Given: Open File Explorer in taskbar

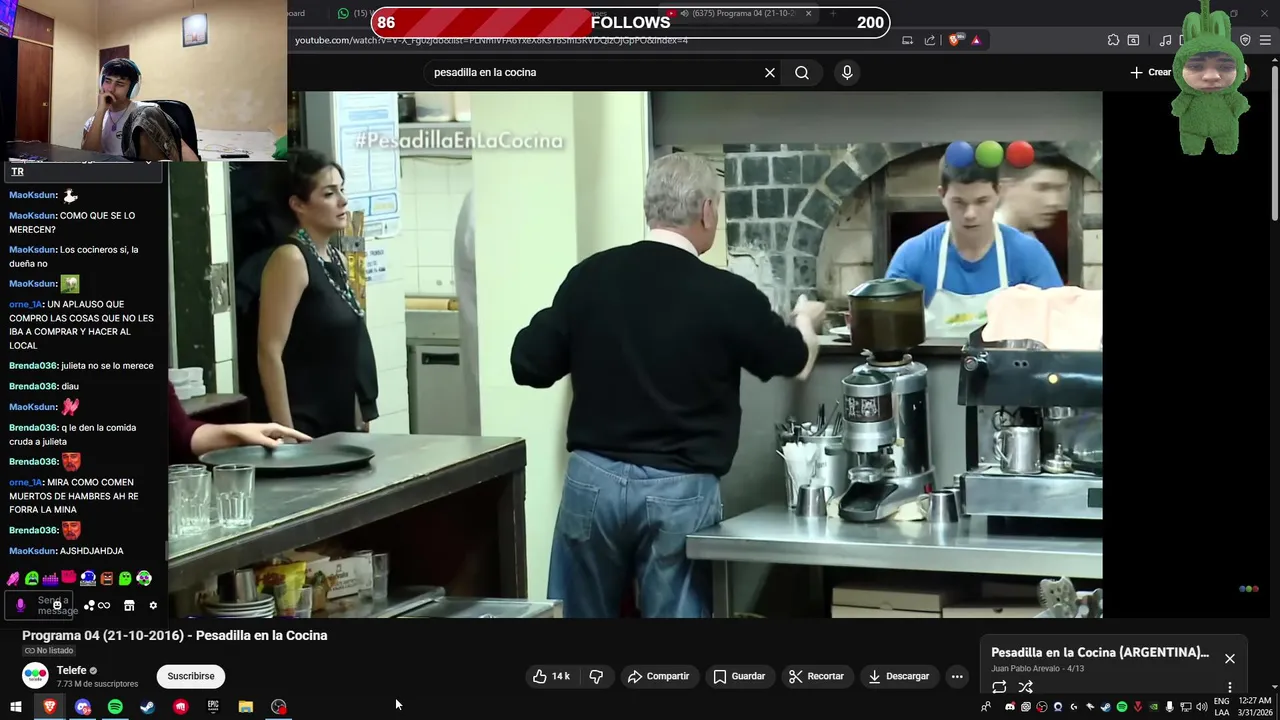Looking at the screenshot, I should [246, 707].
